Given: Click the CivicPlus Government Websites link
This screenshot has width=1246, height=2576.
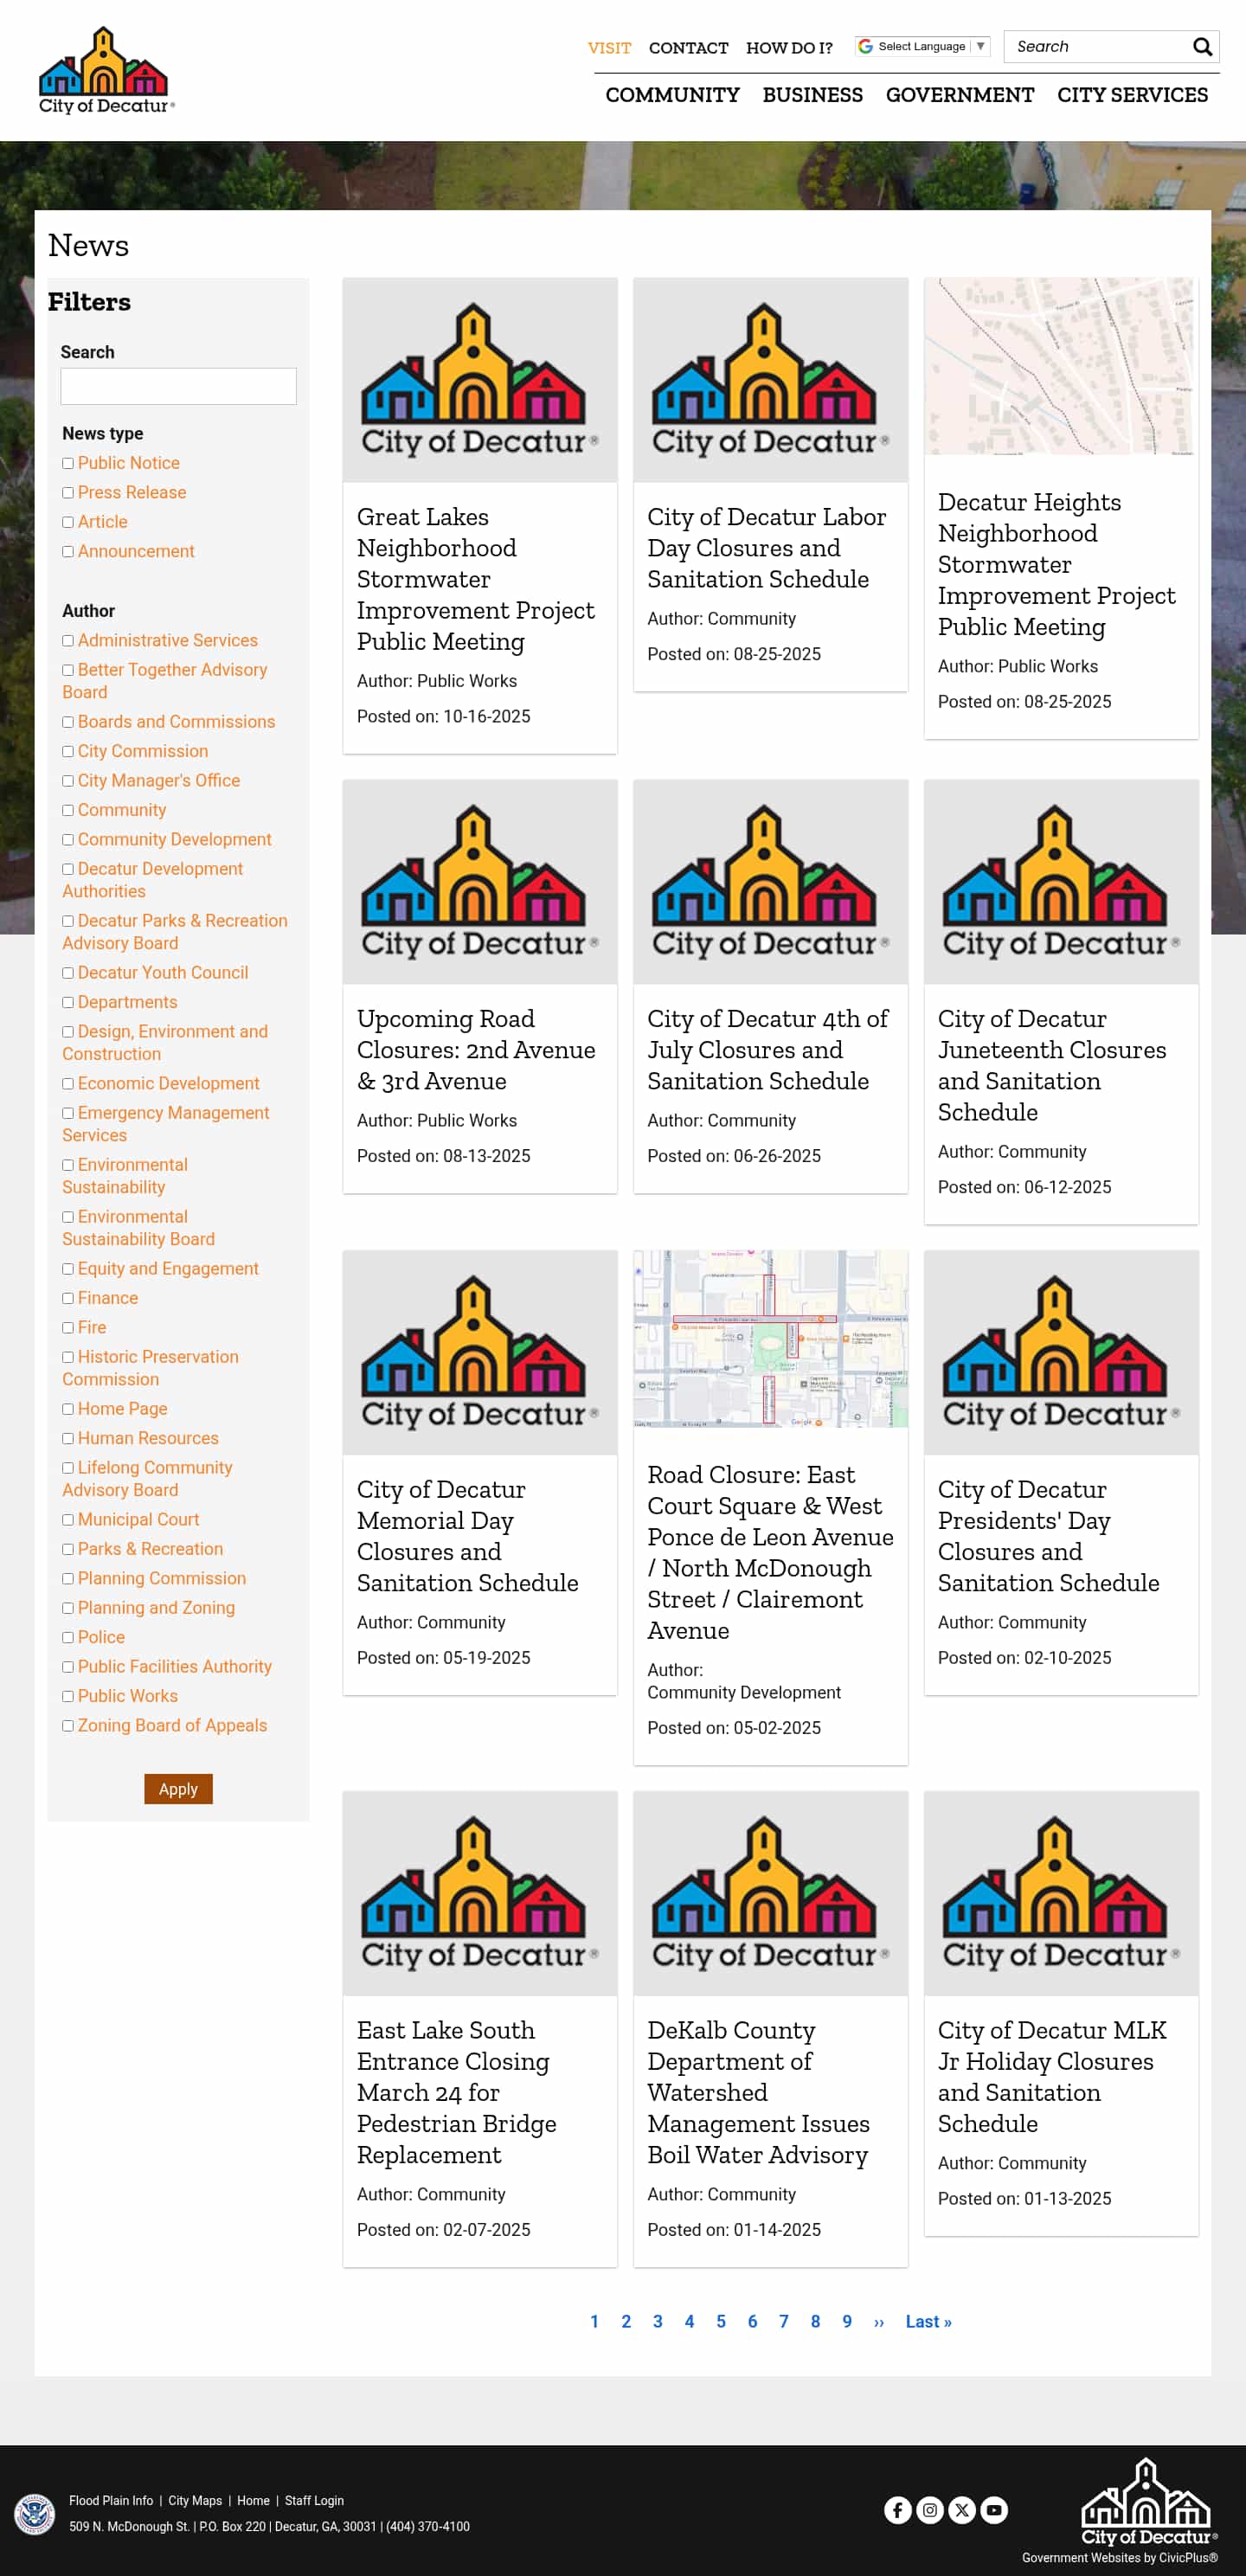Looking at the screenshot, I should click(x=1120, y=2558).
